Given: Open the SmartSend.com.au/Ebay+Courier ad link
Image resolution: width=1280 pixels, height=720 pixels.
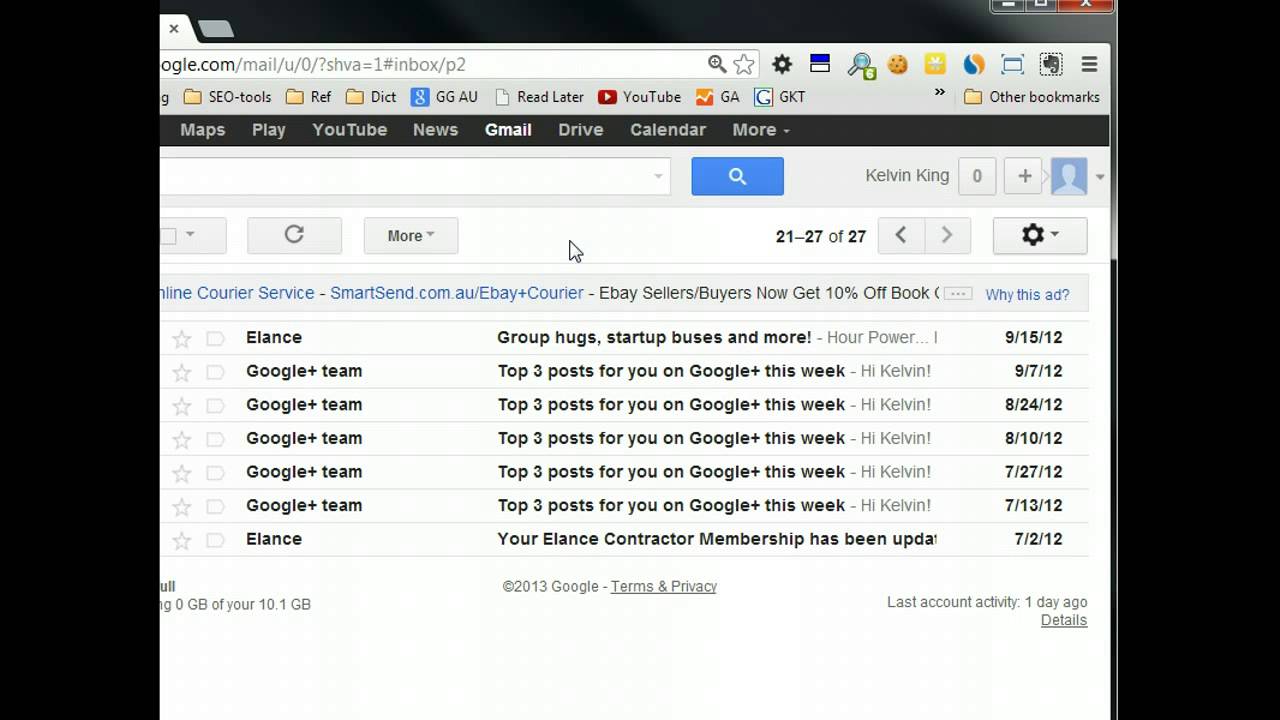Looking at the screenshot, I should point(456,293).
